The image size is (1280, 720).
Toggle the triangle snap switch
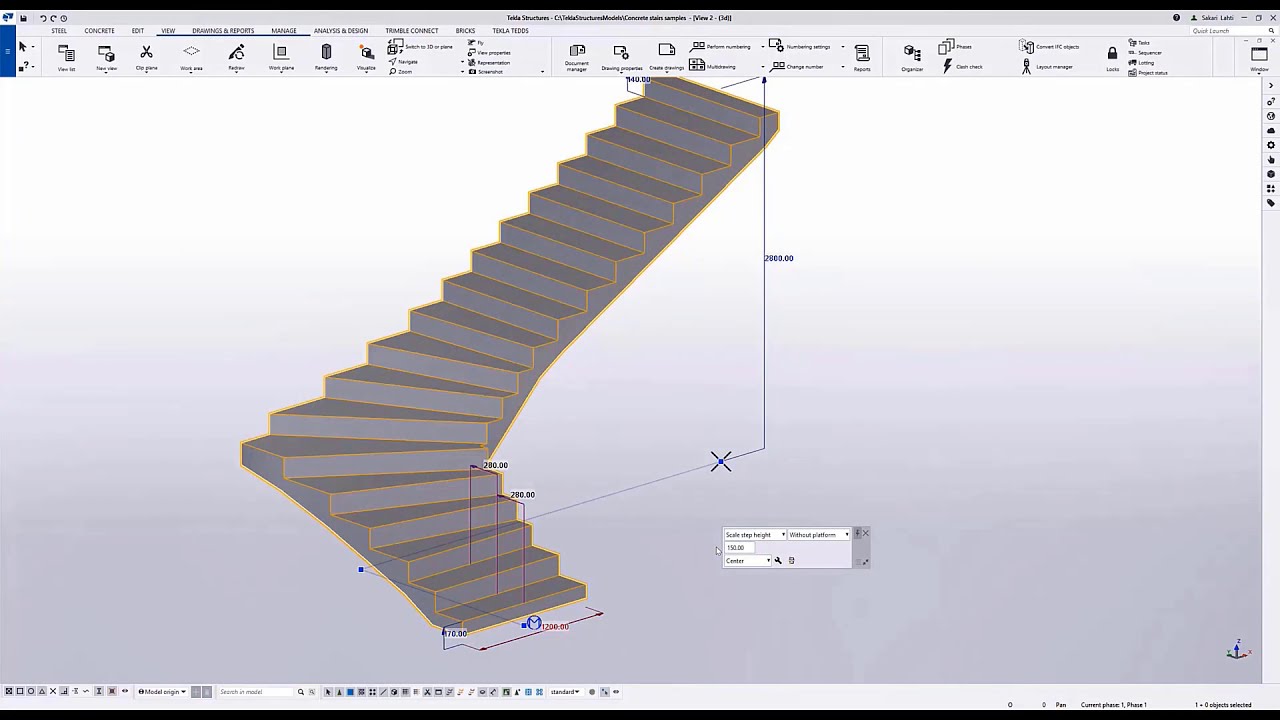coord(42,692)
